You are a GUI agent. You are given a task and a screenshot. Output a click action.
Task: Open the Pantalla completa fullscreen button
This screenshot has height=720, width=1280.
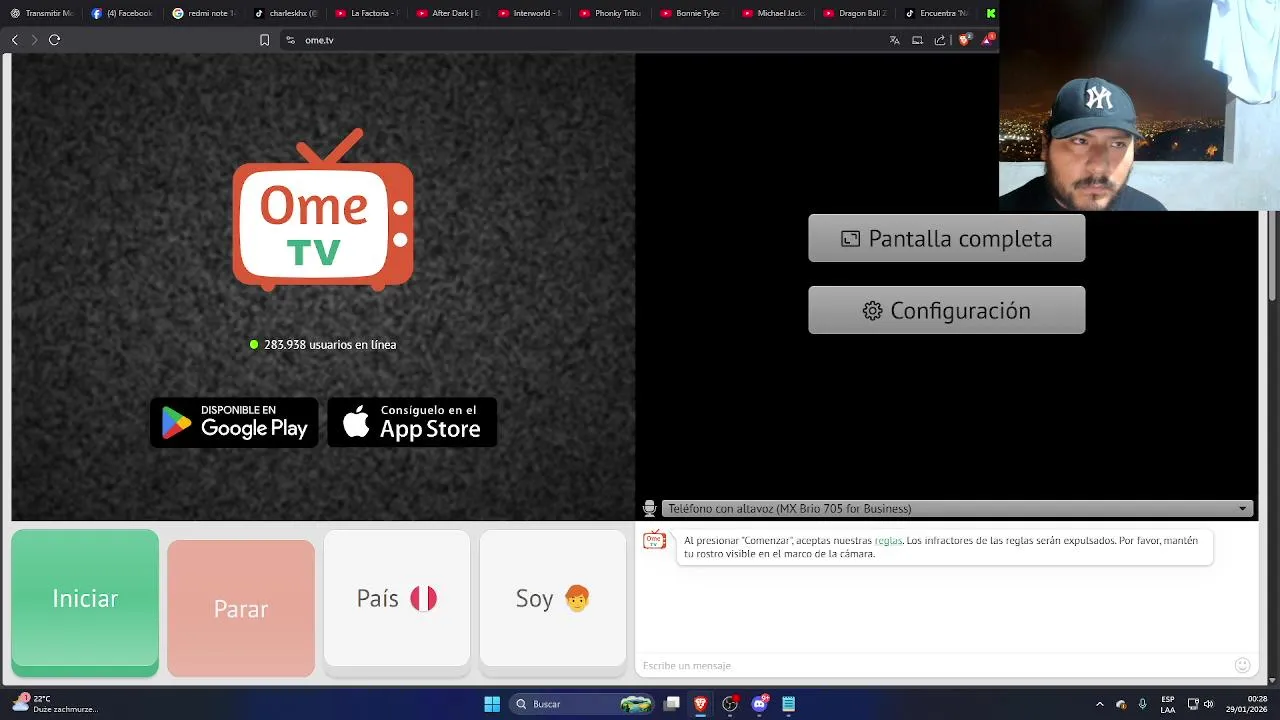click(x=946, y=238)
